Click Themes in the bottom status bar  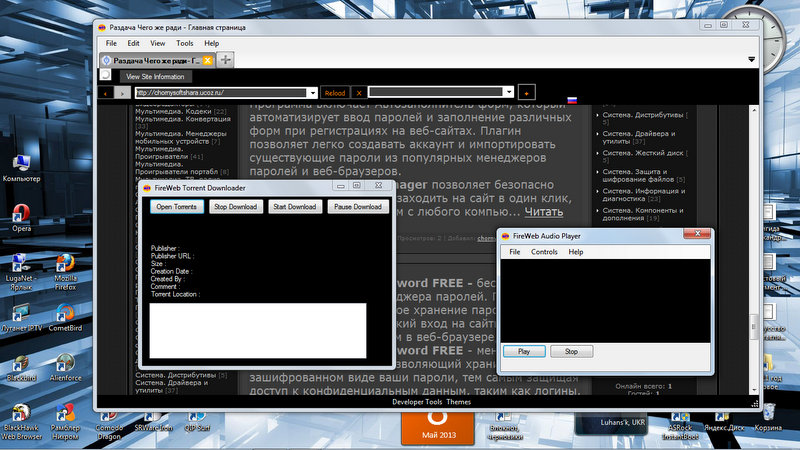[458, 402]
